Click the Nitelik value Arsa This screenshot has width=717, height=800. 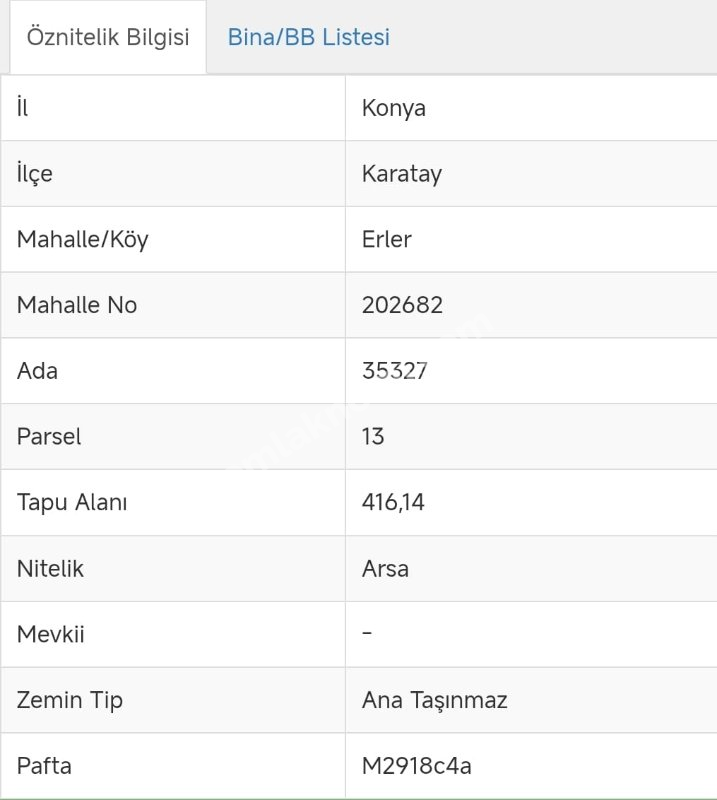point(385,568)
